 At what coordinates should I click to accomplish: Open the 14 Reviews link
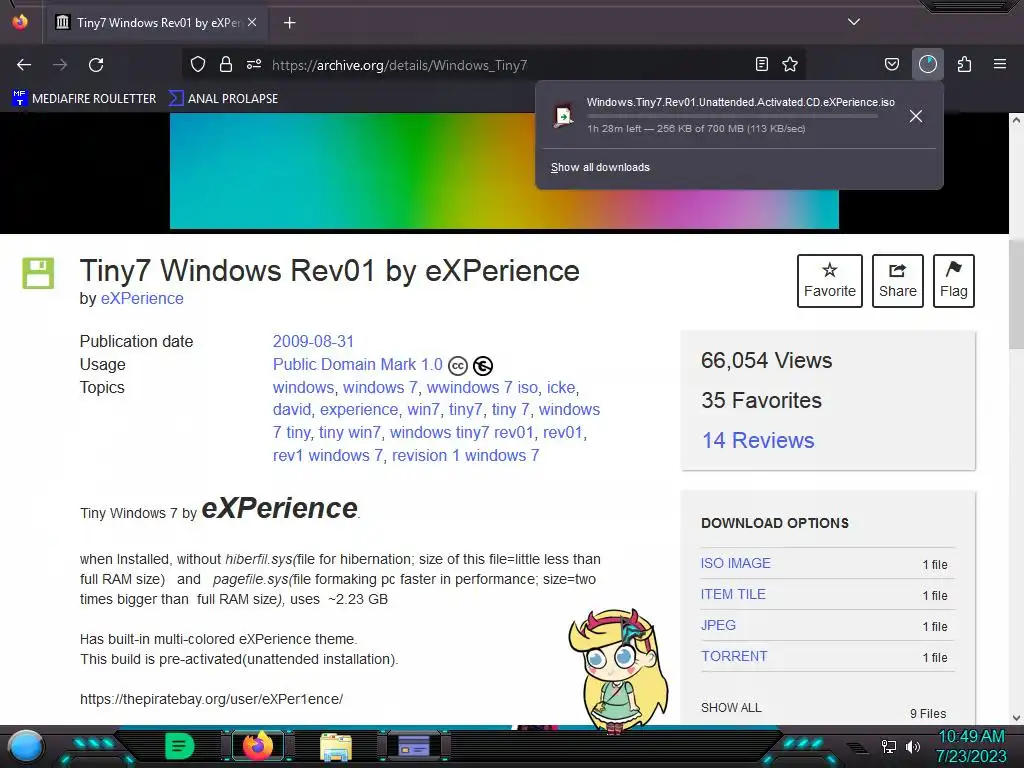(x=758, y=440)
